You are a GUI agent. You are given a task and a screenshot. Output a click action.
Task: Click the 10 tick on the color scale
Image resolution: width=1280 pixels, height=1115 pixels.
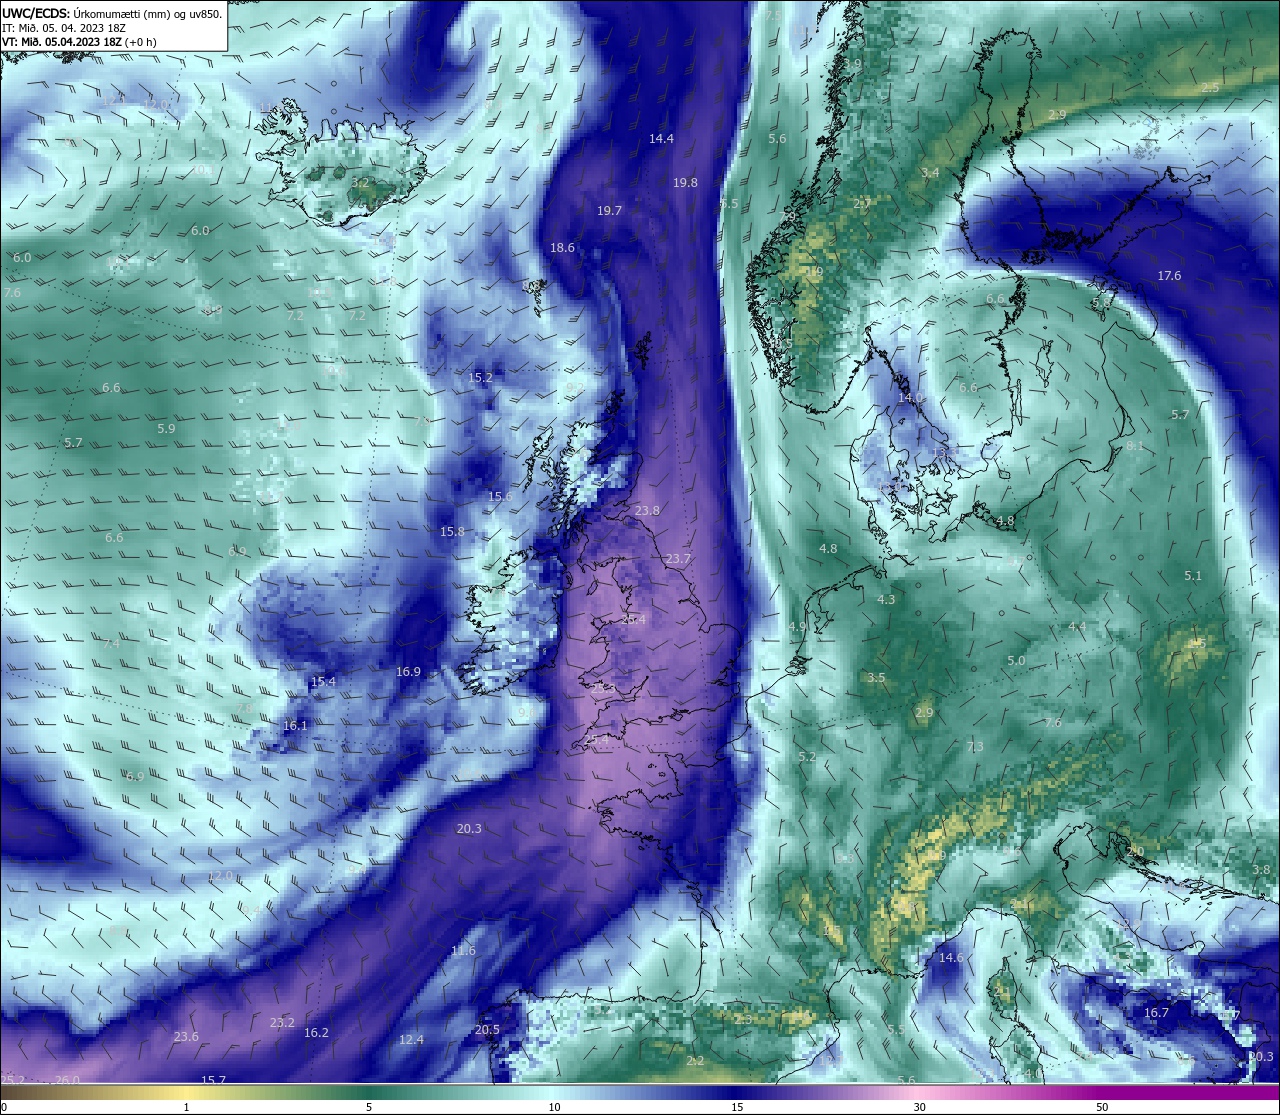pyautogui.click(x=554, y=1107)
